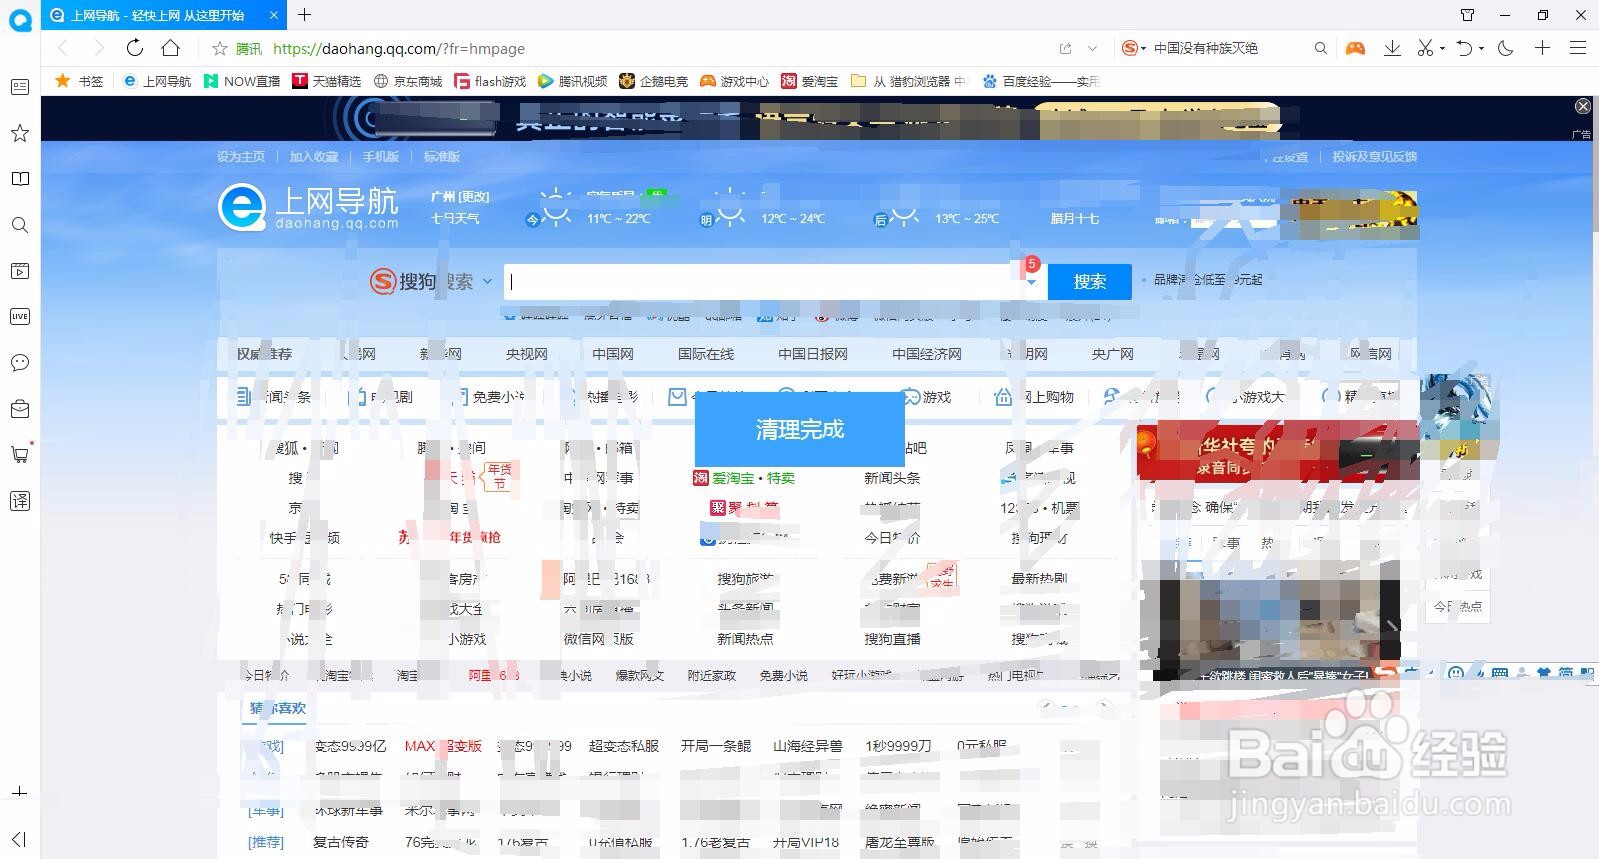Open 中国网 link
This screenshot has width=1599, height=859.
click(x=613, y=354)
